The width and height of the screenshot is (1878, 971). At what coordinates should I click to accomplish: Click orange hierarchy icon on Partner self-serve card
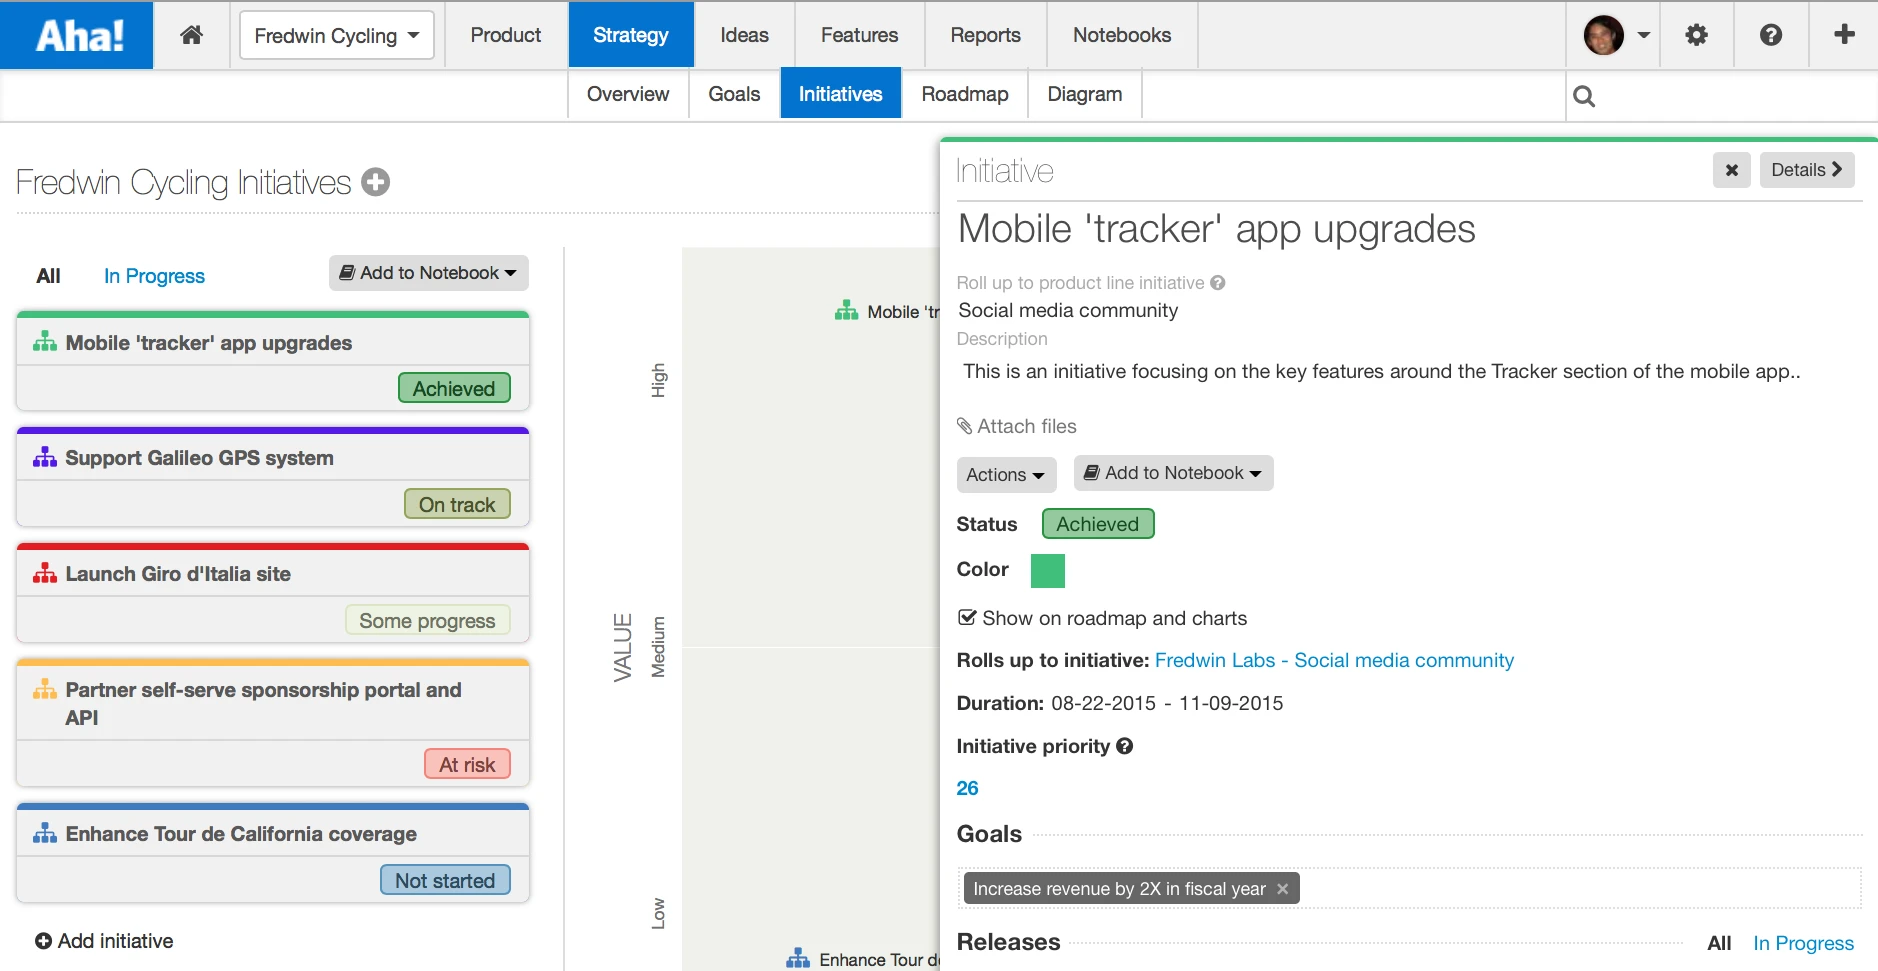(x=45, y=689)
